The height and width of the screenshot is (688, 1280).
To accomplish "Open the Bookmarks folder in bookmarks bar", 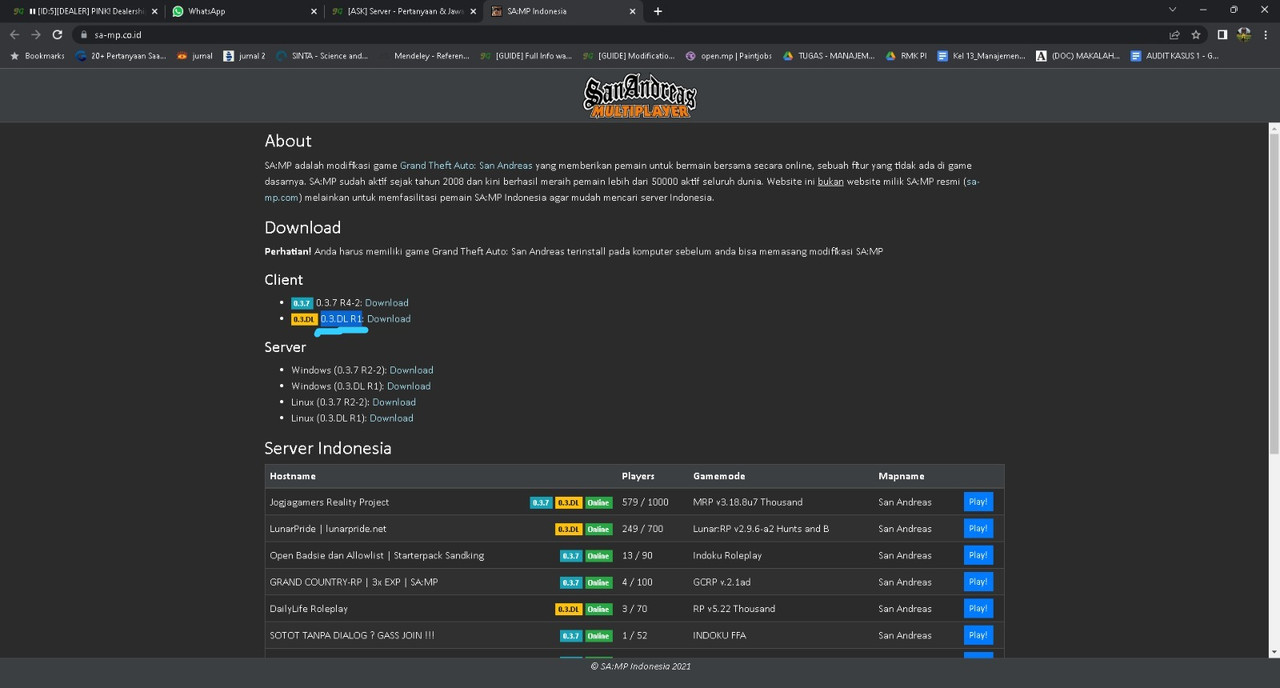I will coord(37,56).
